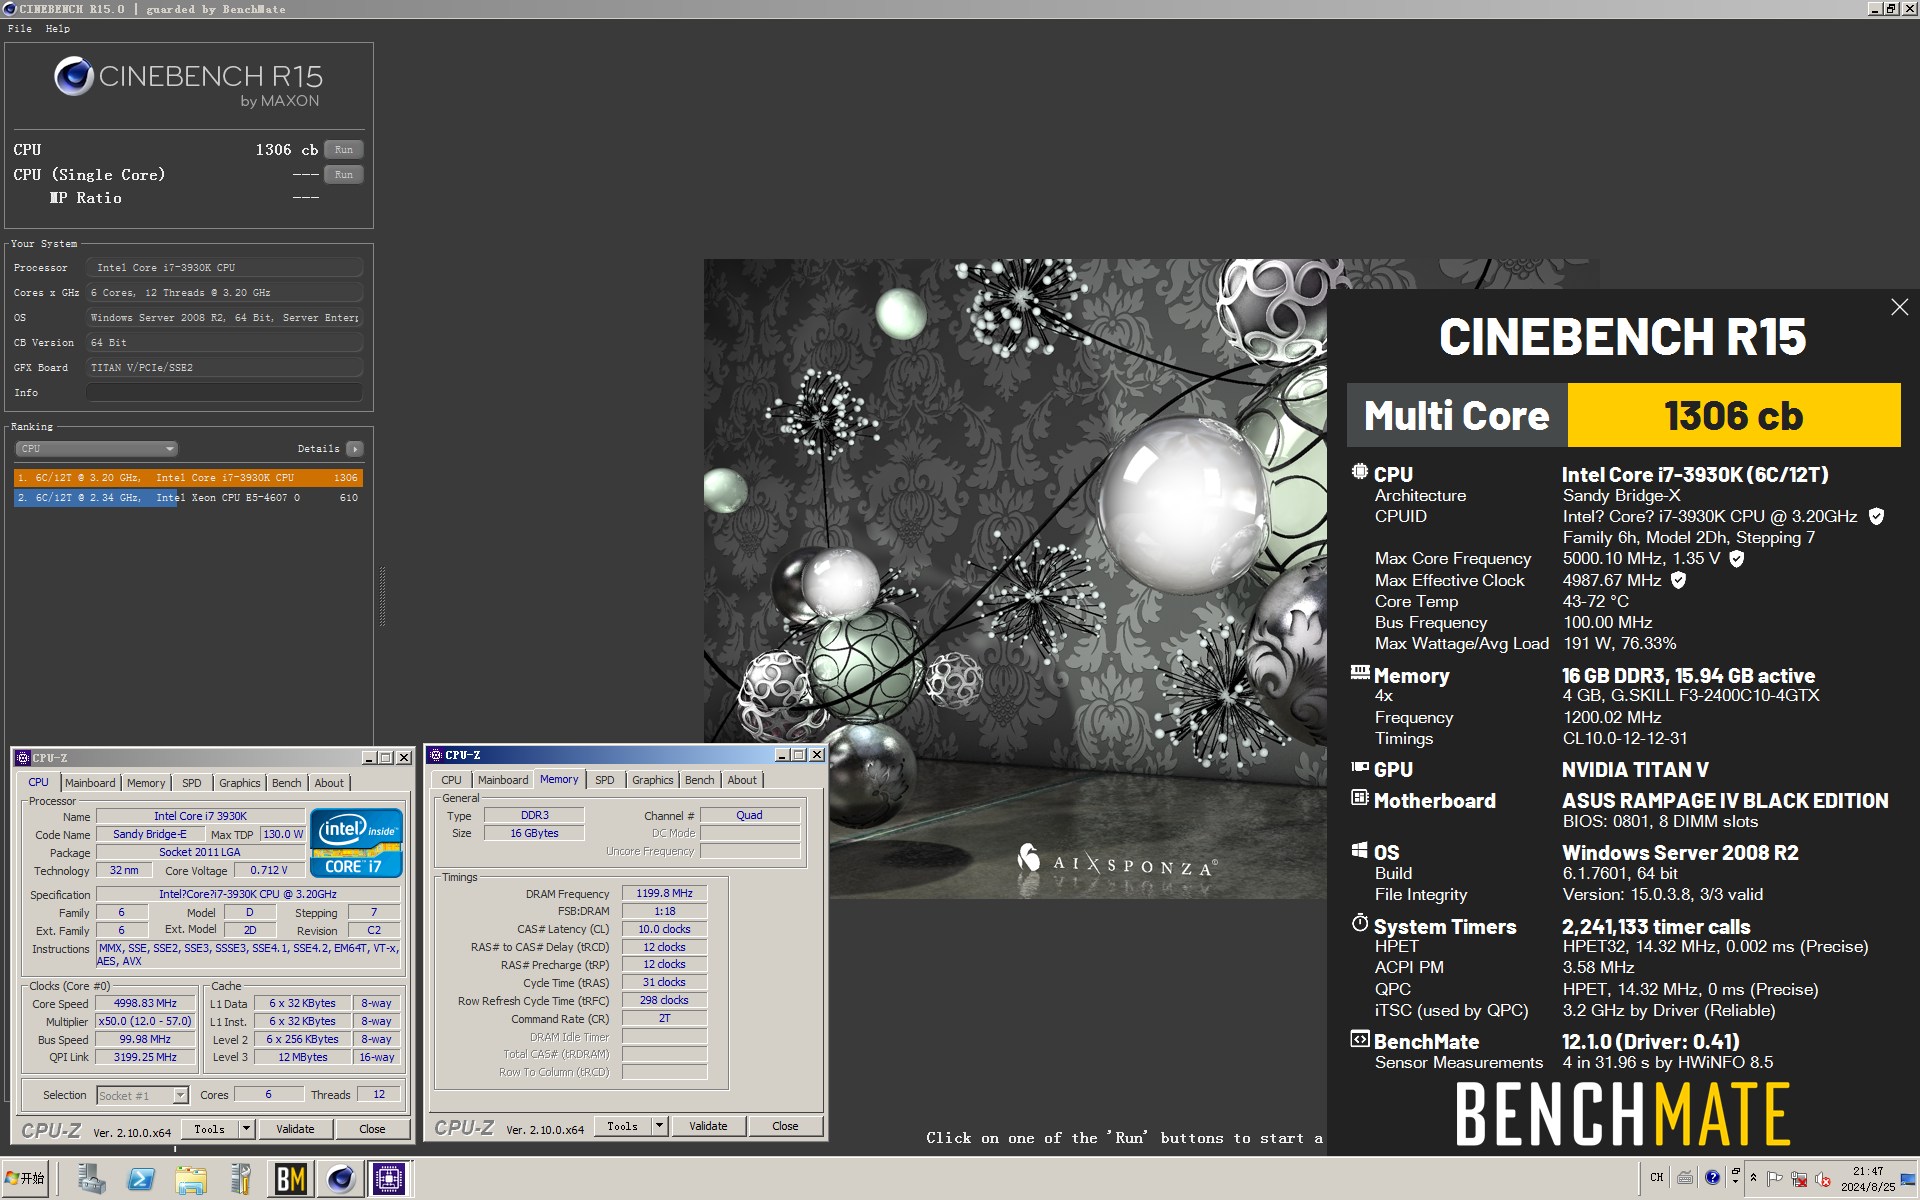Click the BenchMate GPU section icon

pos(1360,767)
